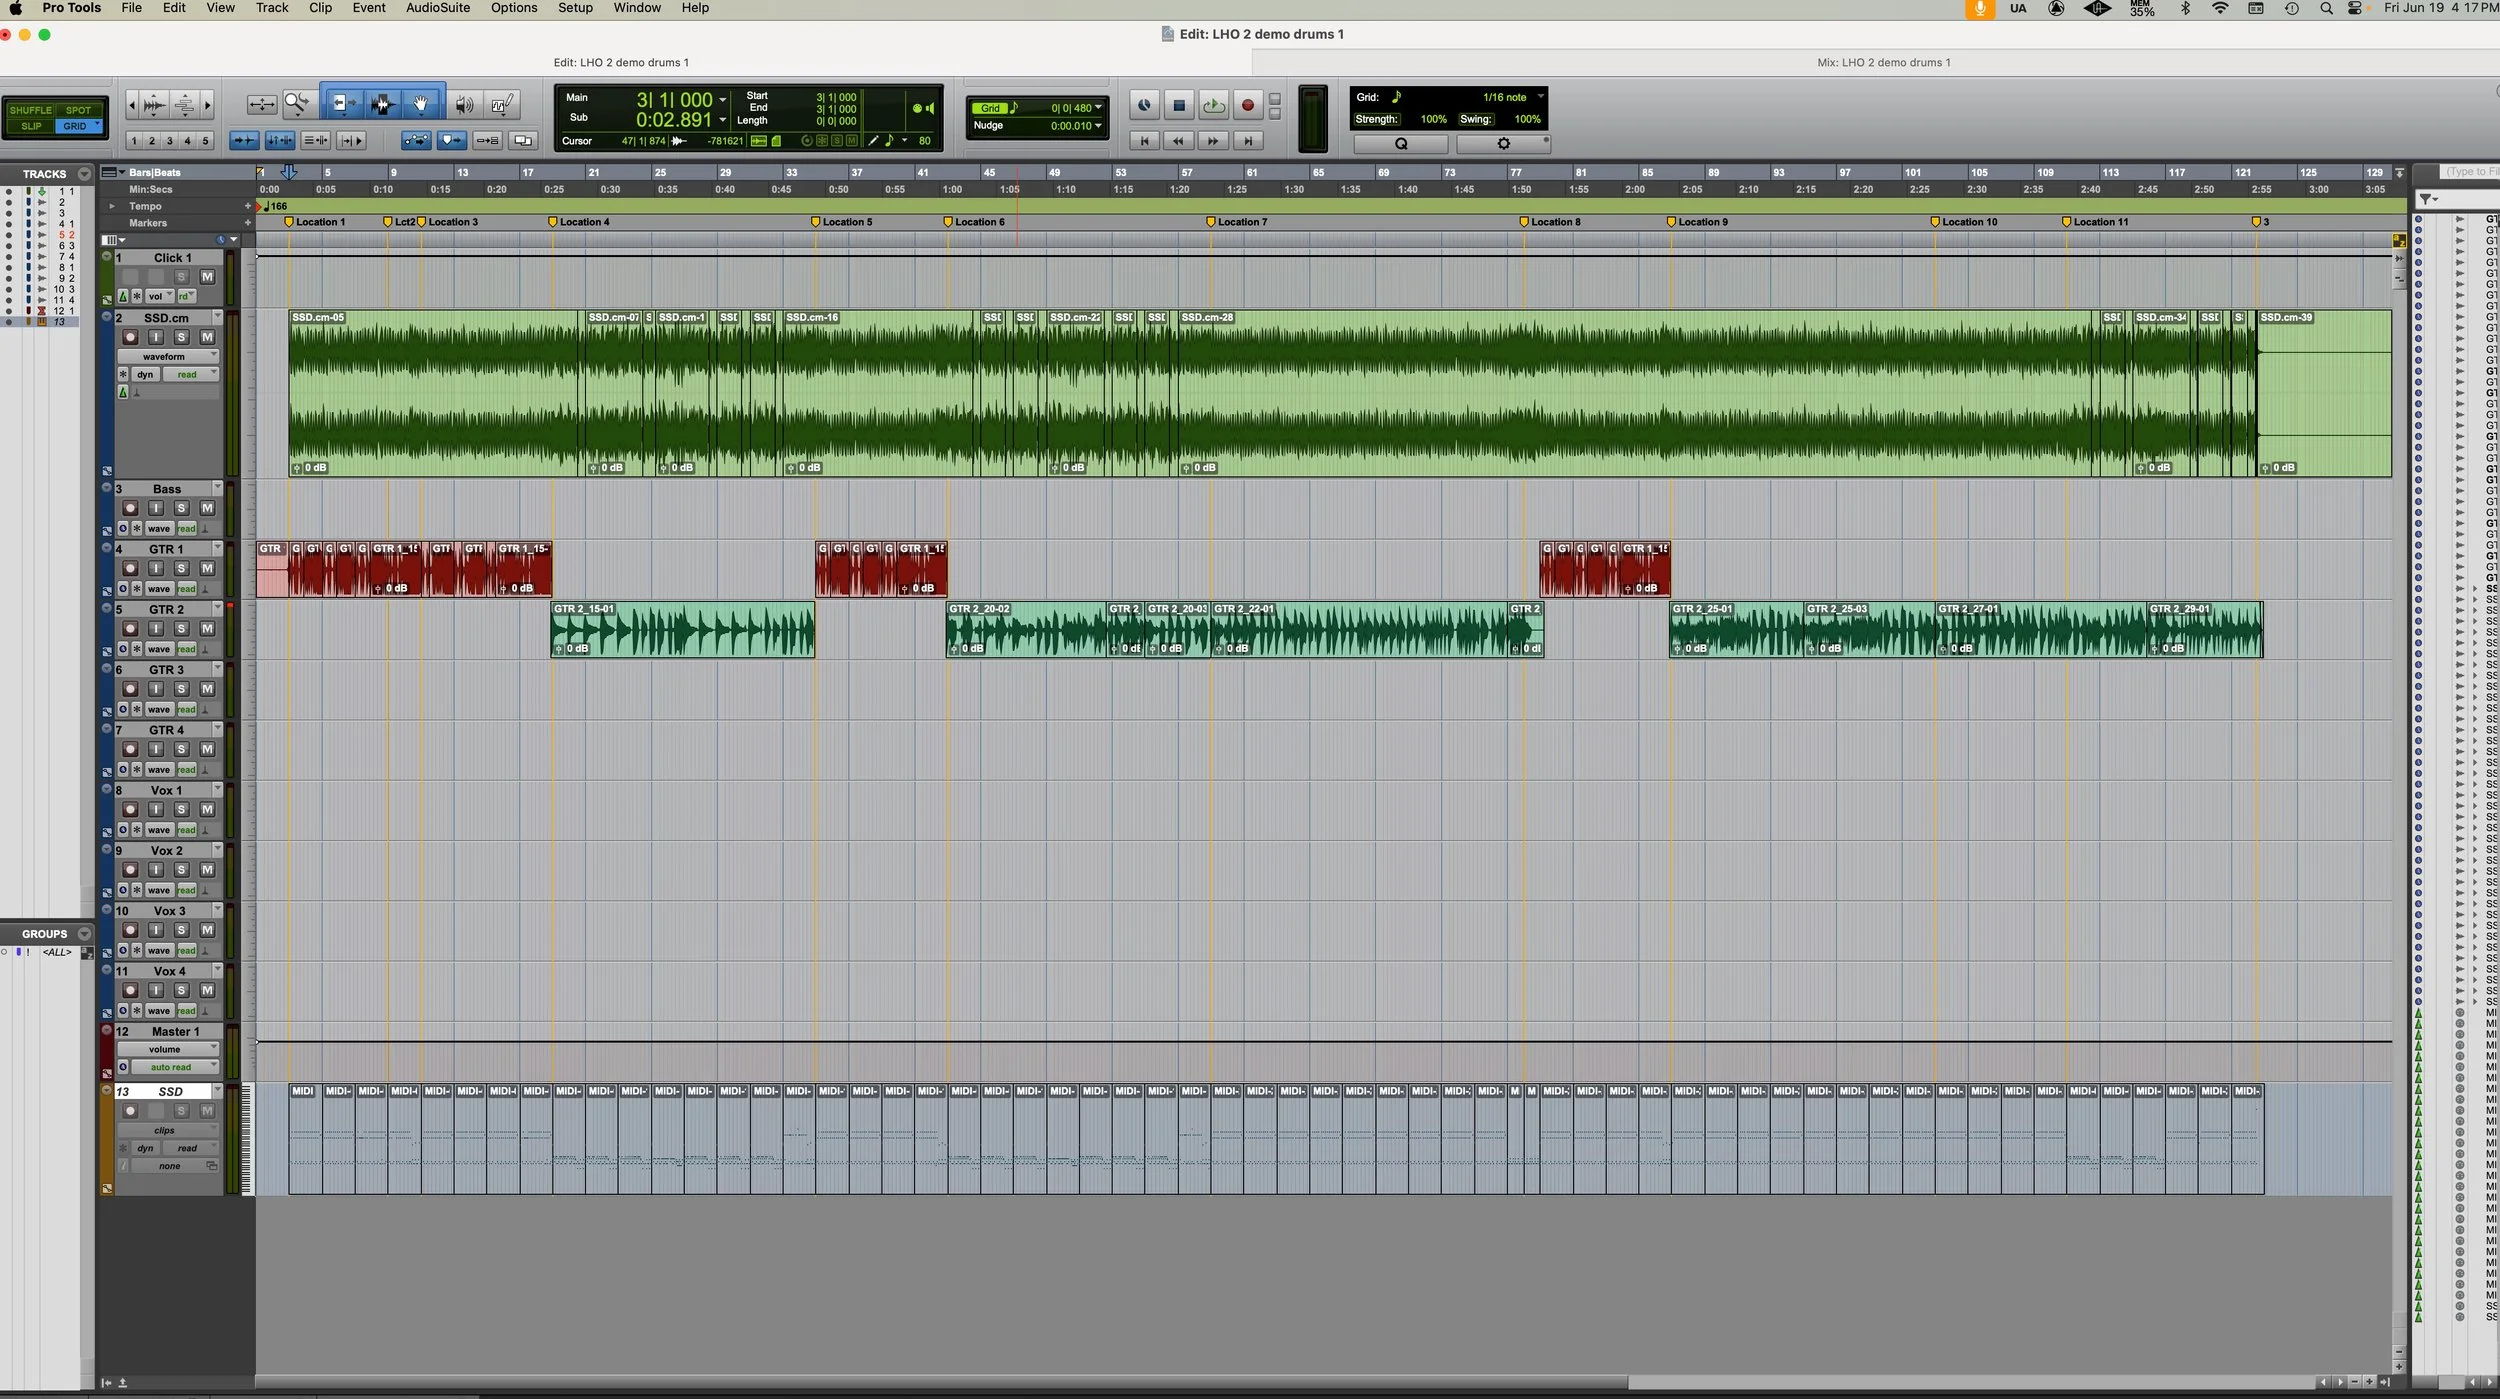The width and height of the screenshot is (2500, 1399).
Task: Open the Setup menu
Action: (575, 8)
